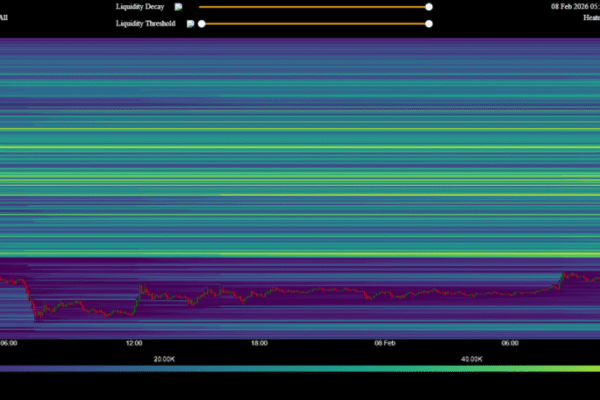Click the Liquidity Decay slider handle
Image resolution: width=600 pixels, height=400 pixels.
(x=429, y=6)
